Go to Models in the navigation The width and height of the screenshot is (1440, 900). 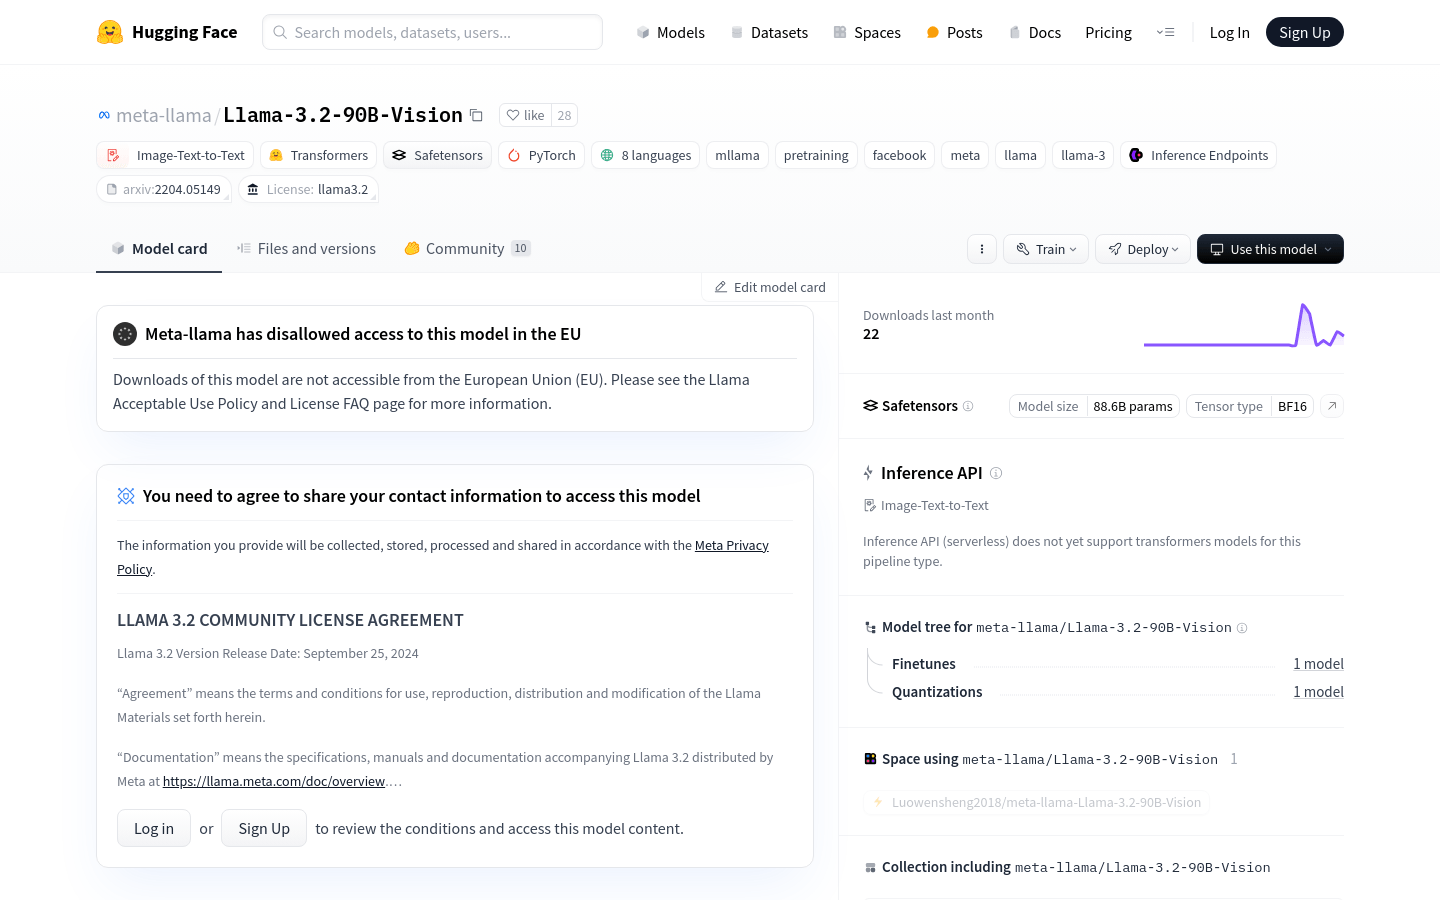pos(670,32)
